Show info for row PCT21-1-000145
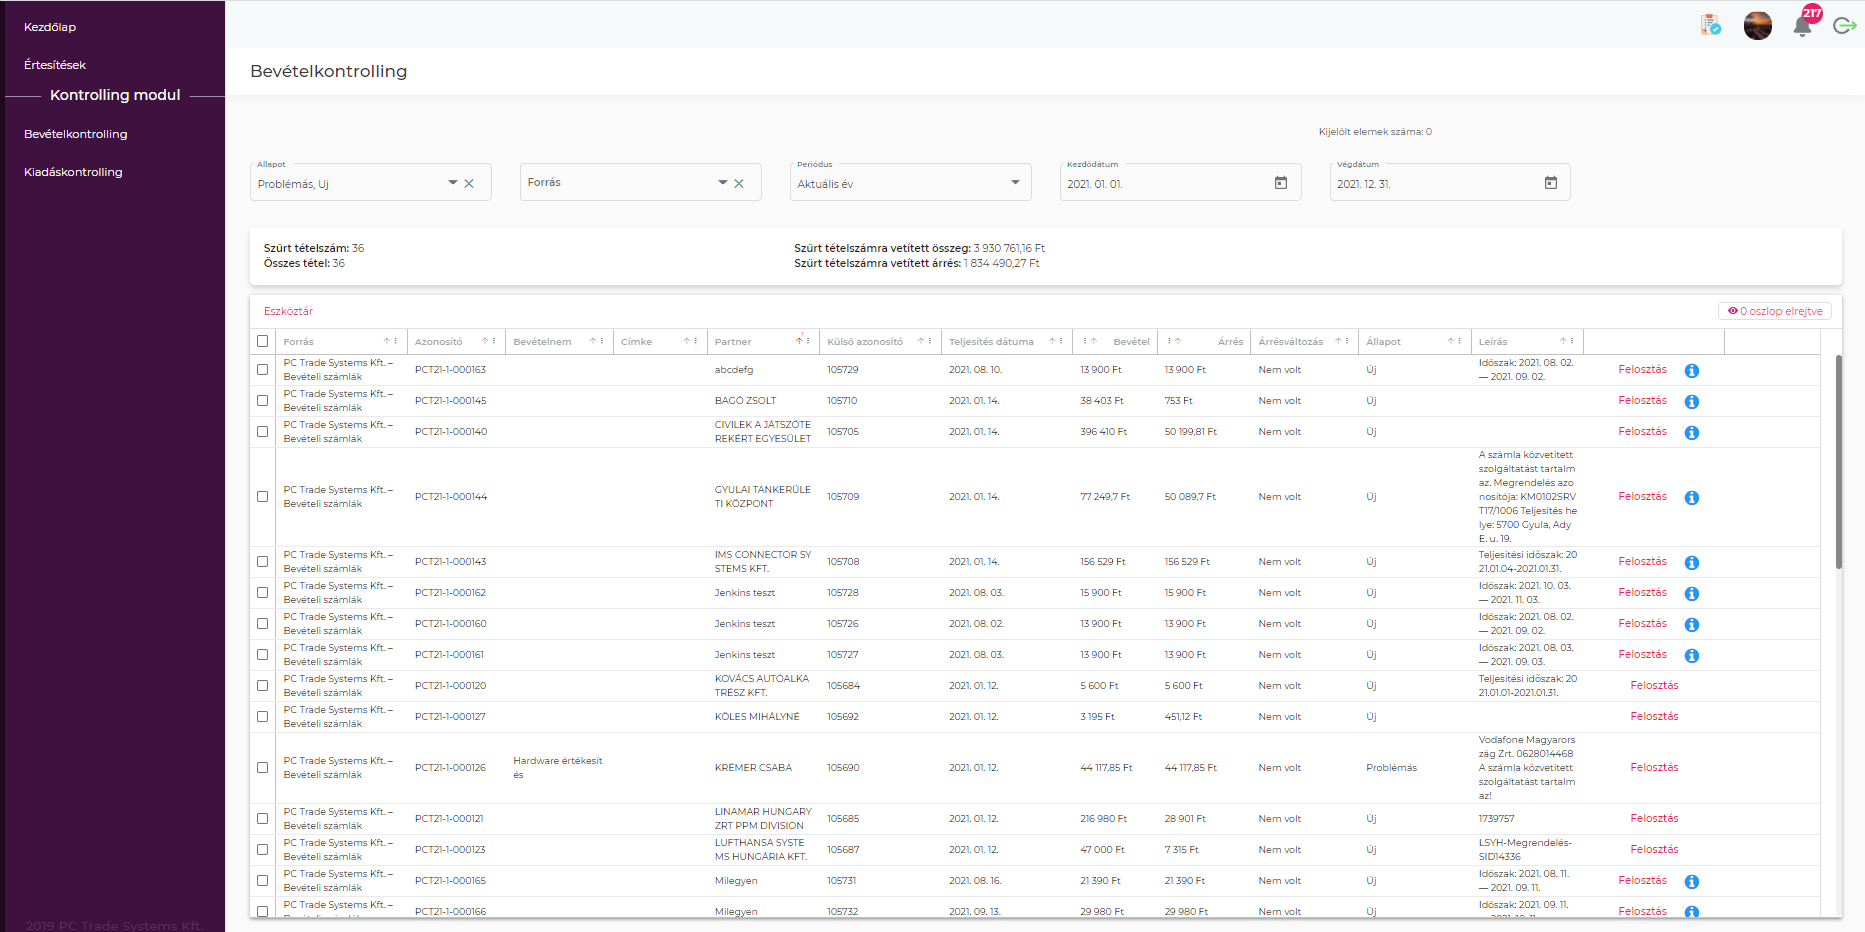Viewport: 1865px width, 932px height. click(1692, 402)
